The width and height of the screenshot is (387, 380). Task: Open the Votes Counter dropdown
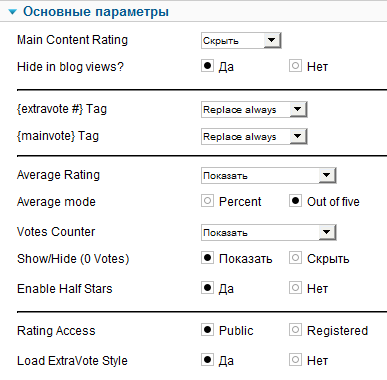[x=269, y=232]
